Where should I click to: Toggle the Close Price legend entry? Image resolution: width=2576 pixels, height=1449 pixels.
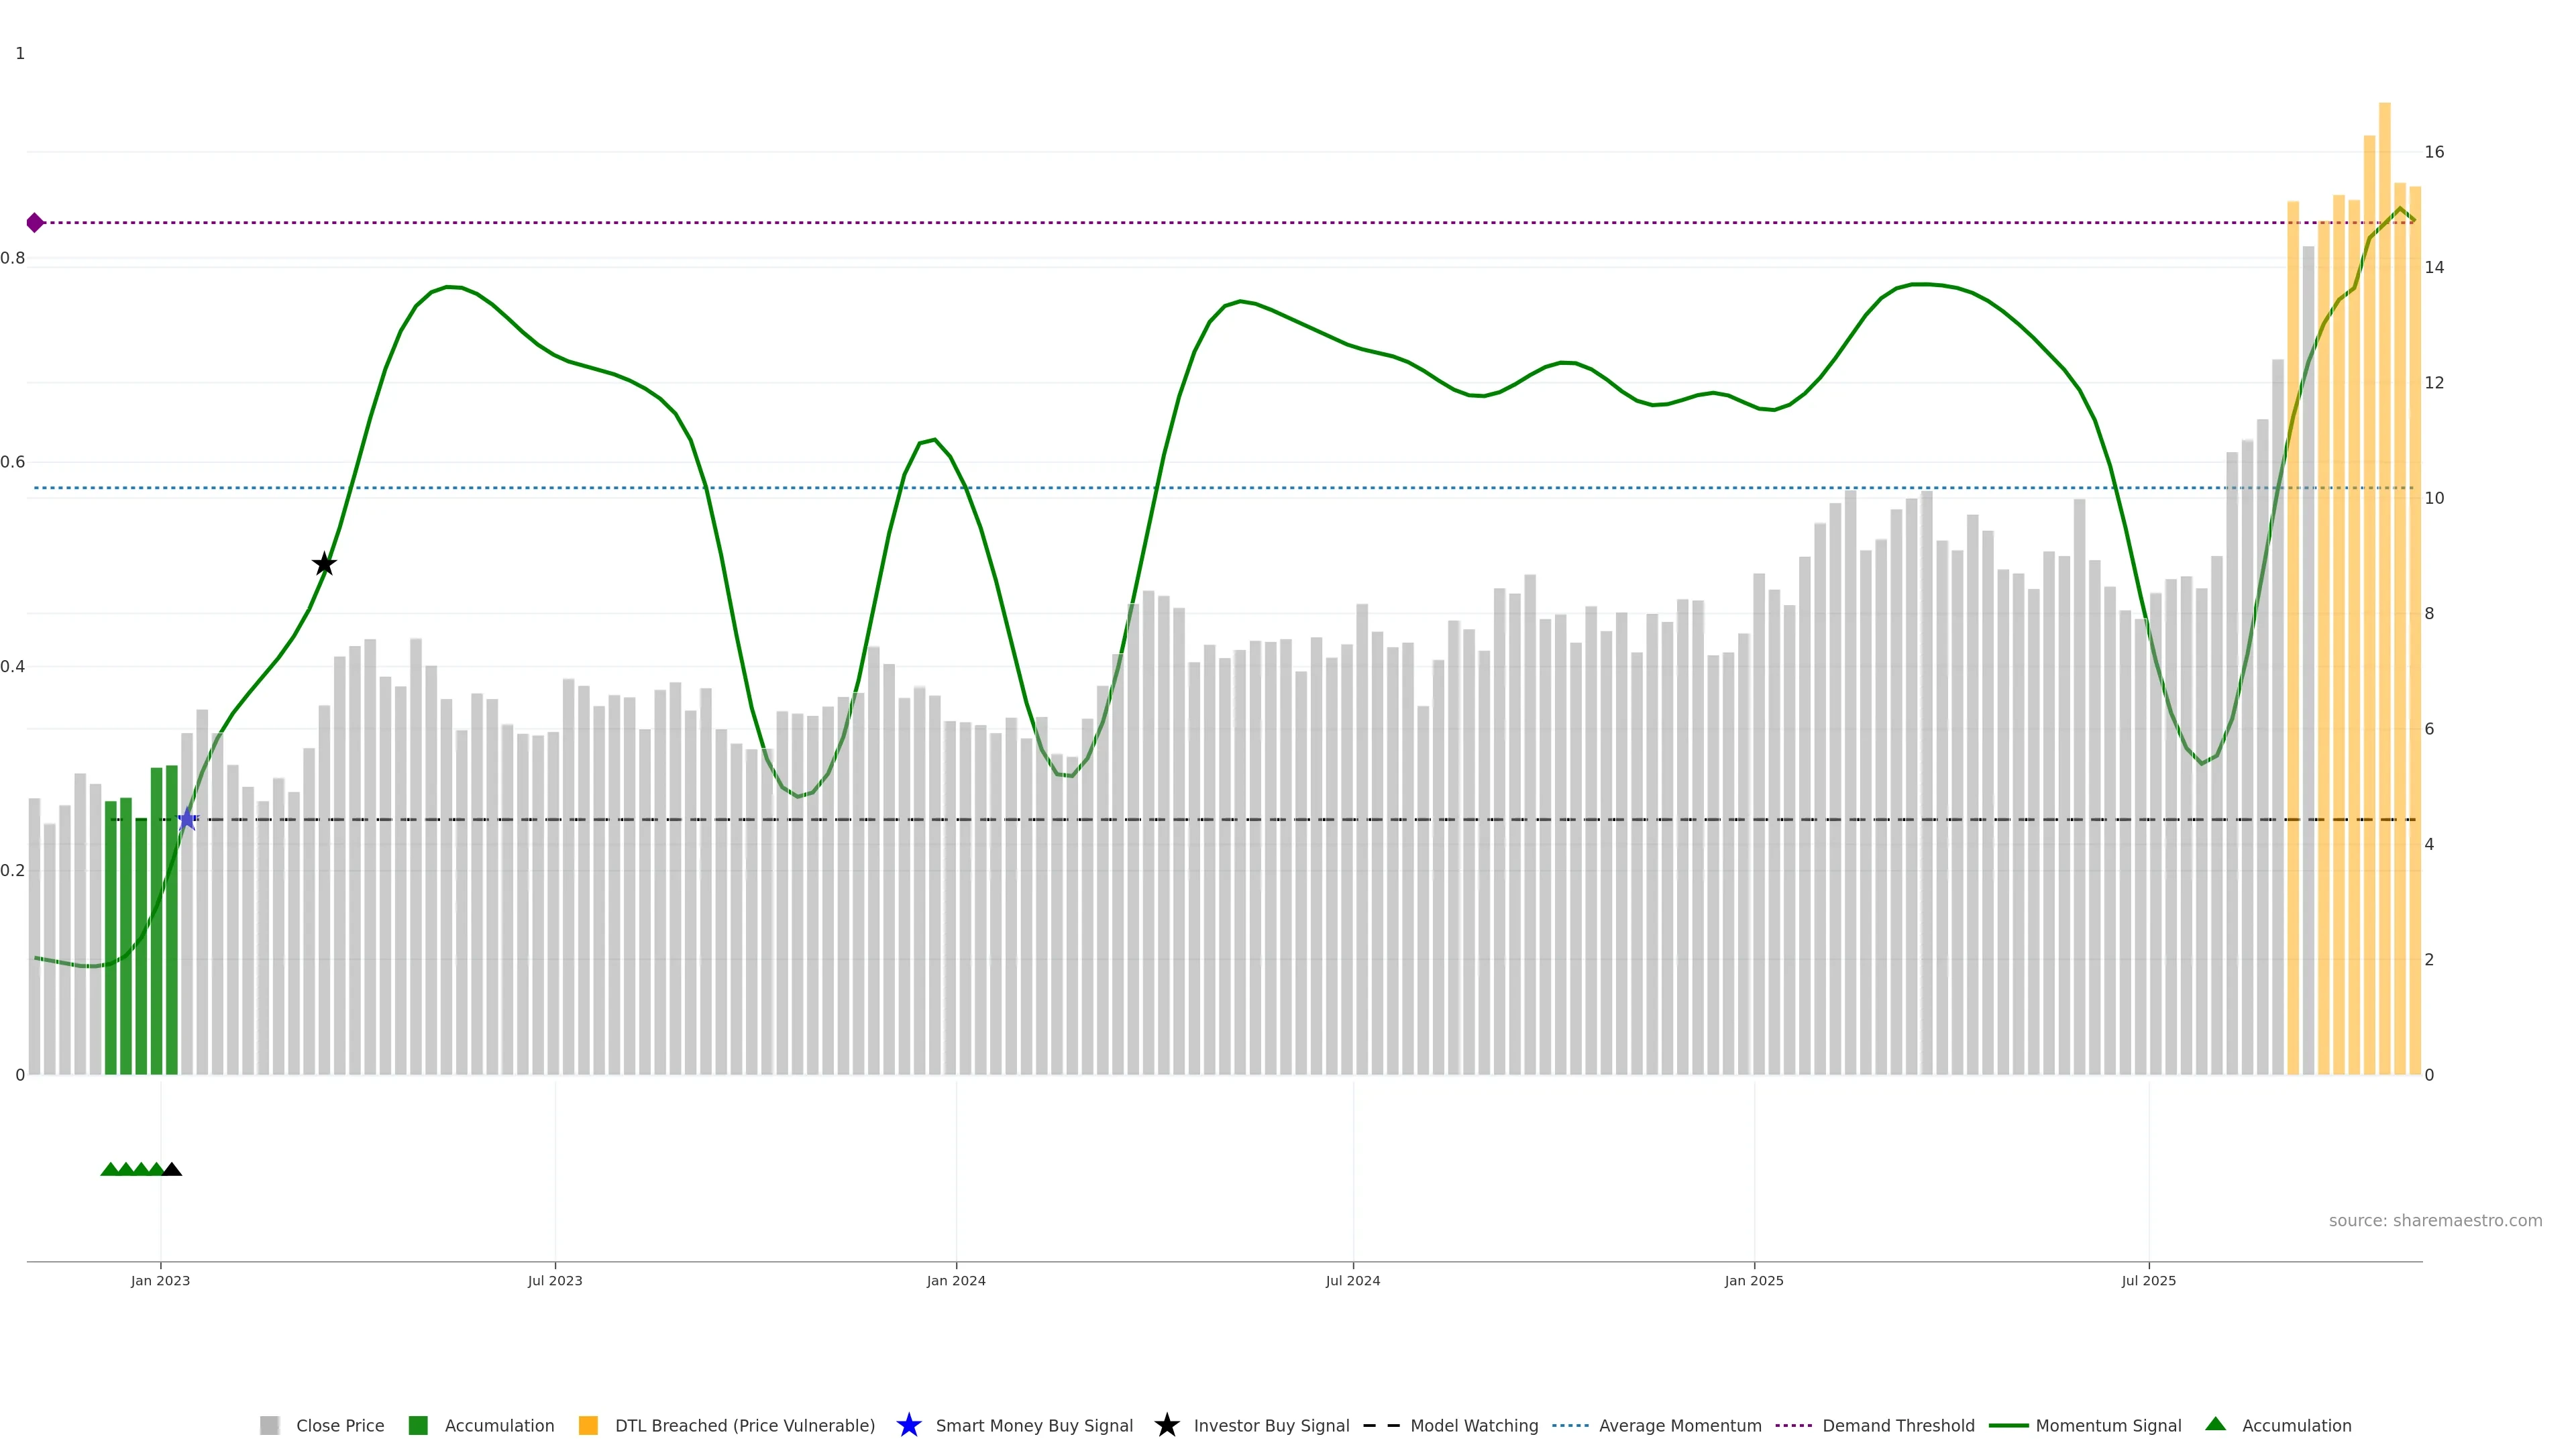pos(339,1426)
